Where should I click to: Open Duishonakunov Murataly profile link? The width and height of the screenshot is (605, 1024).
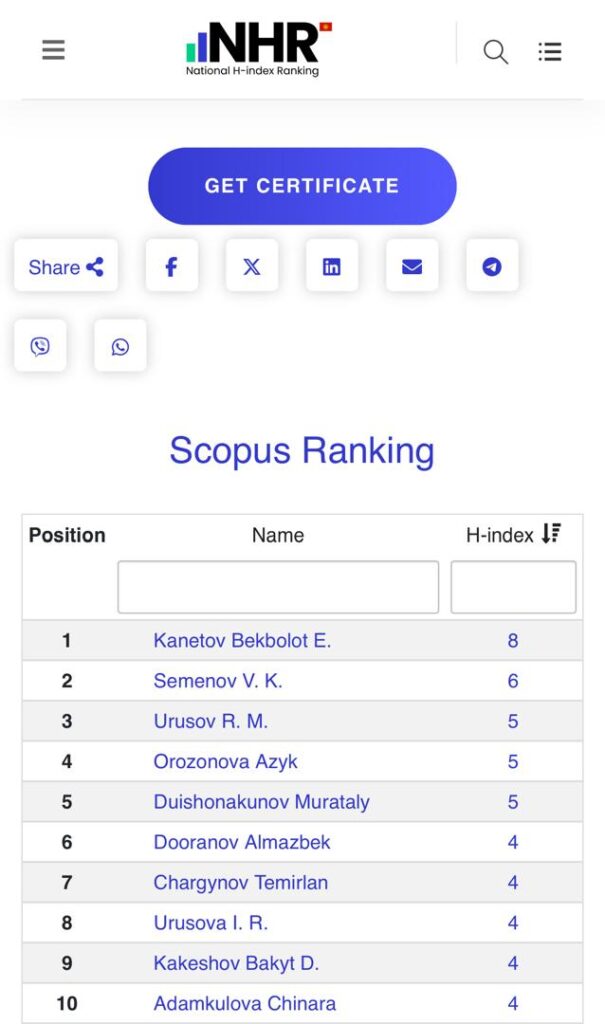[261, 802]
